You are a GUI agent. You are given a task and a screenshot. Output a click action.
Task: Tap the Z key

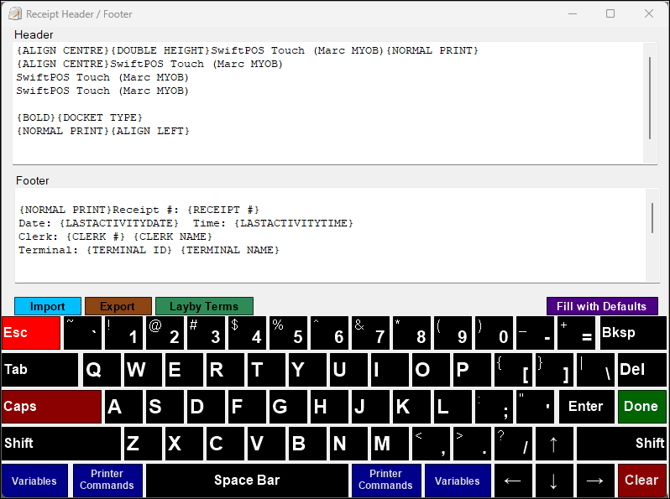[x=143, y=443]
